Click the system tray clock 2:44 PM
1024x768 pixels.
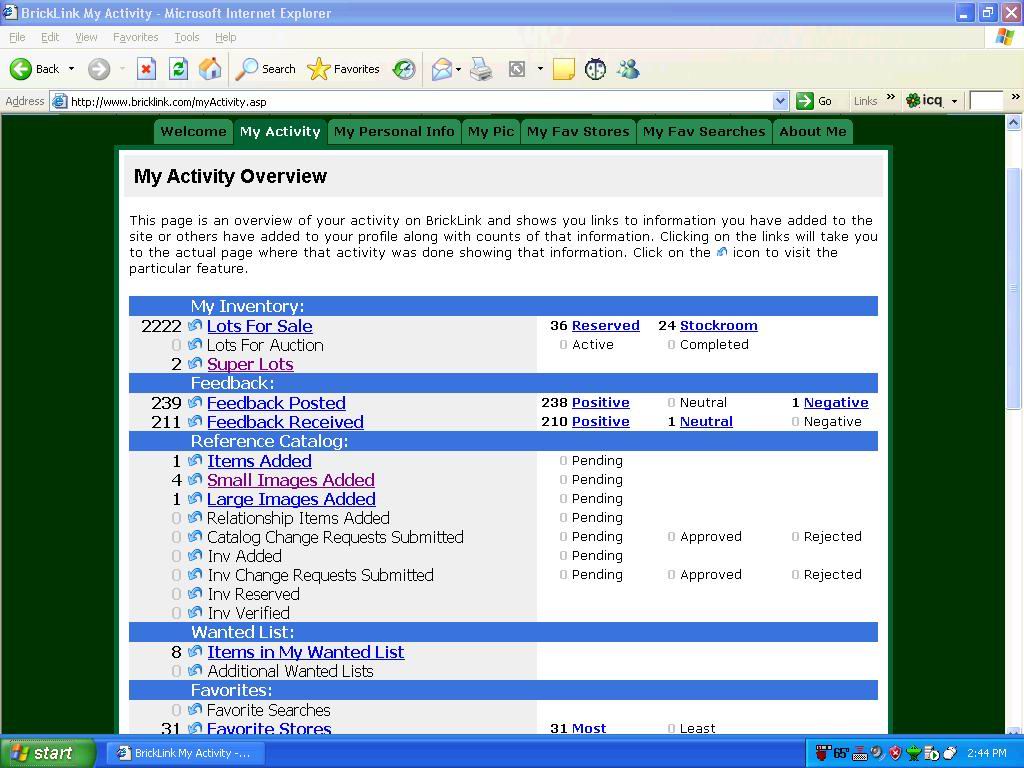[987, 753]
